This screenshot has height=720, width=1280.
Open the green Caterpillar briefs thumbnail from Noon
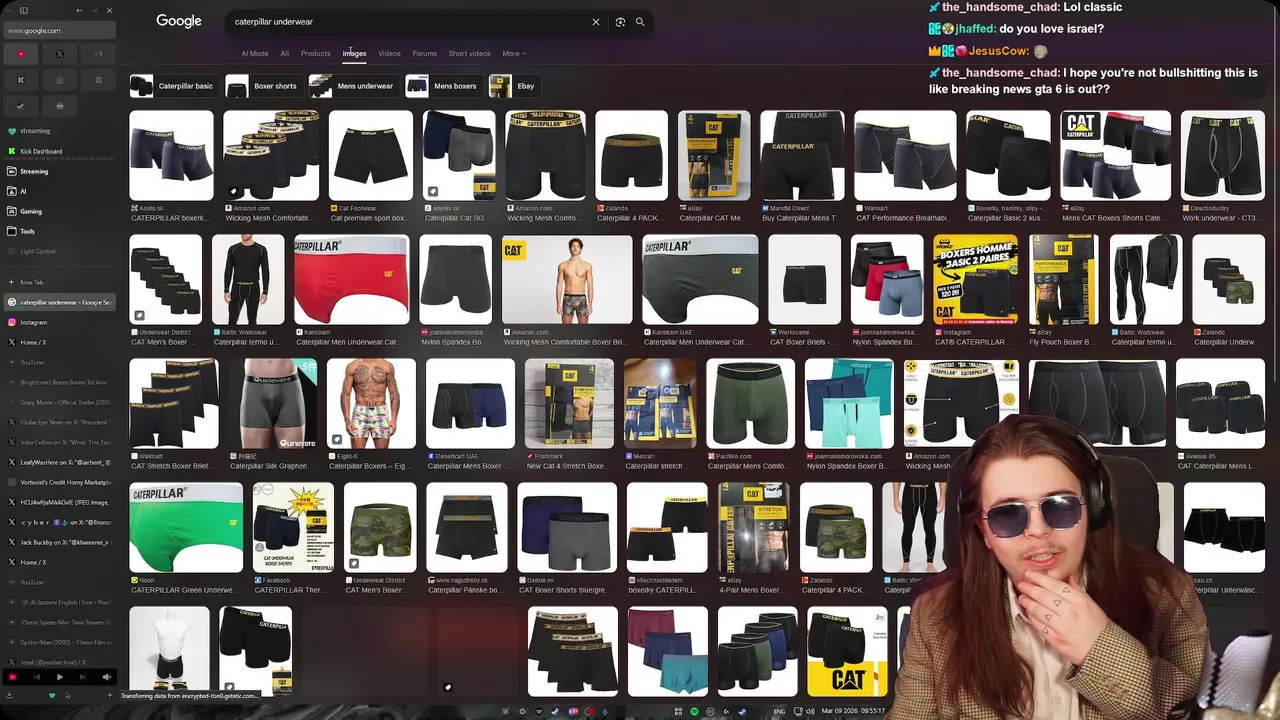click(186, 528)
